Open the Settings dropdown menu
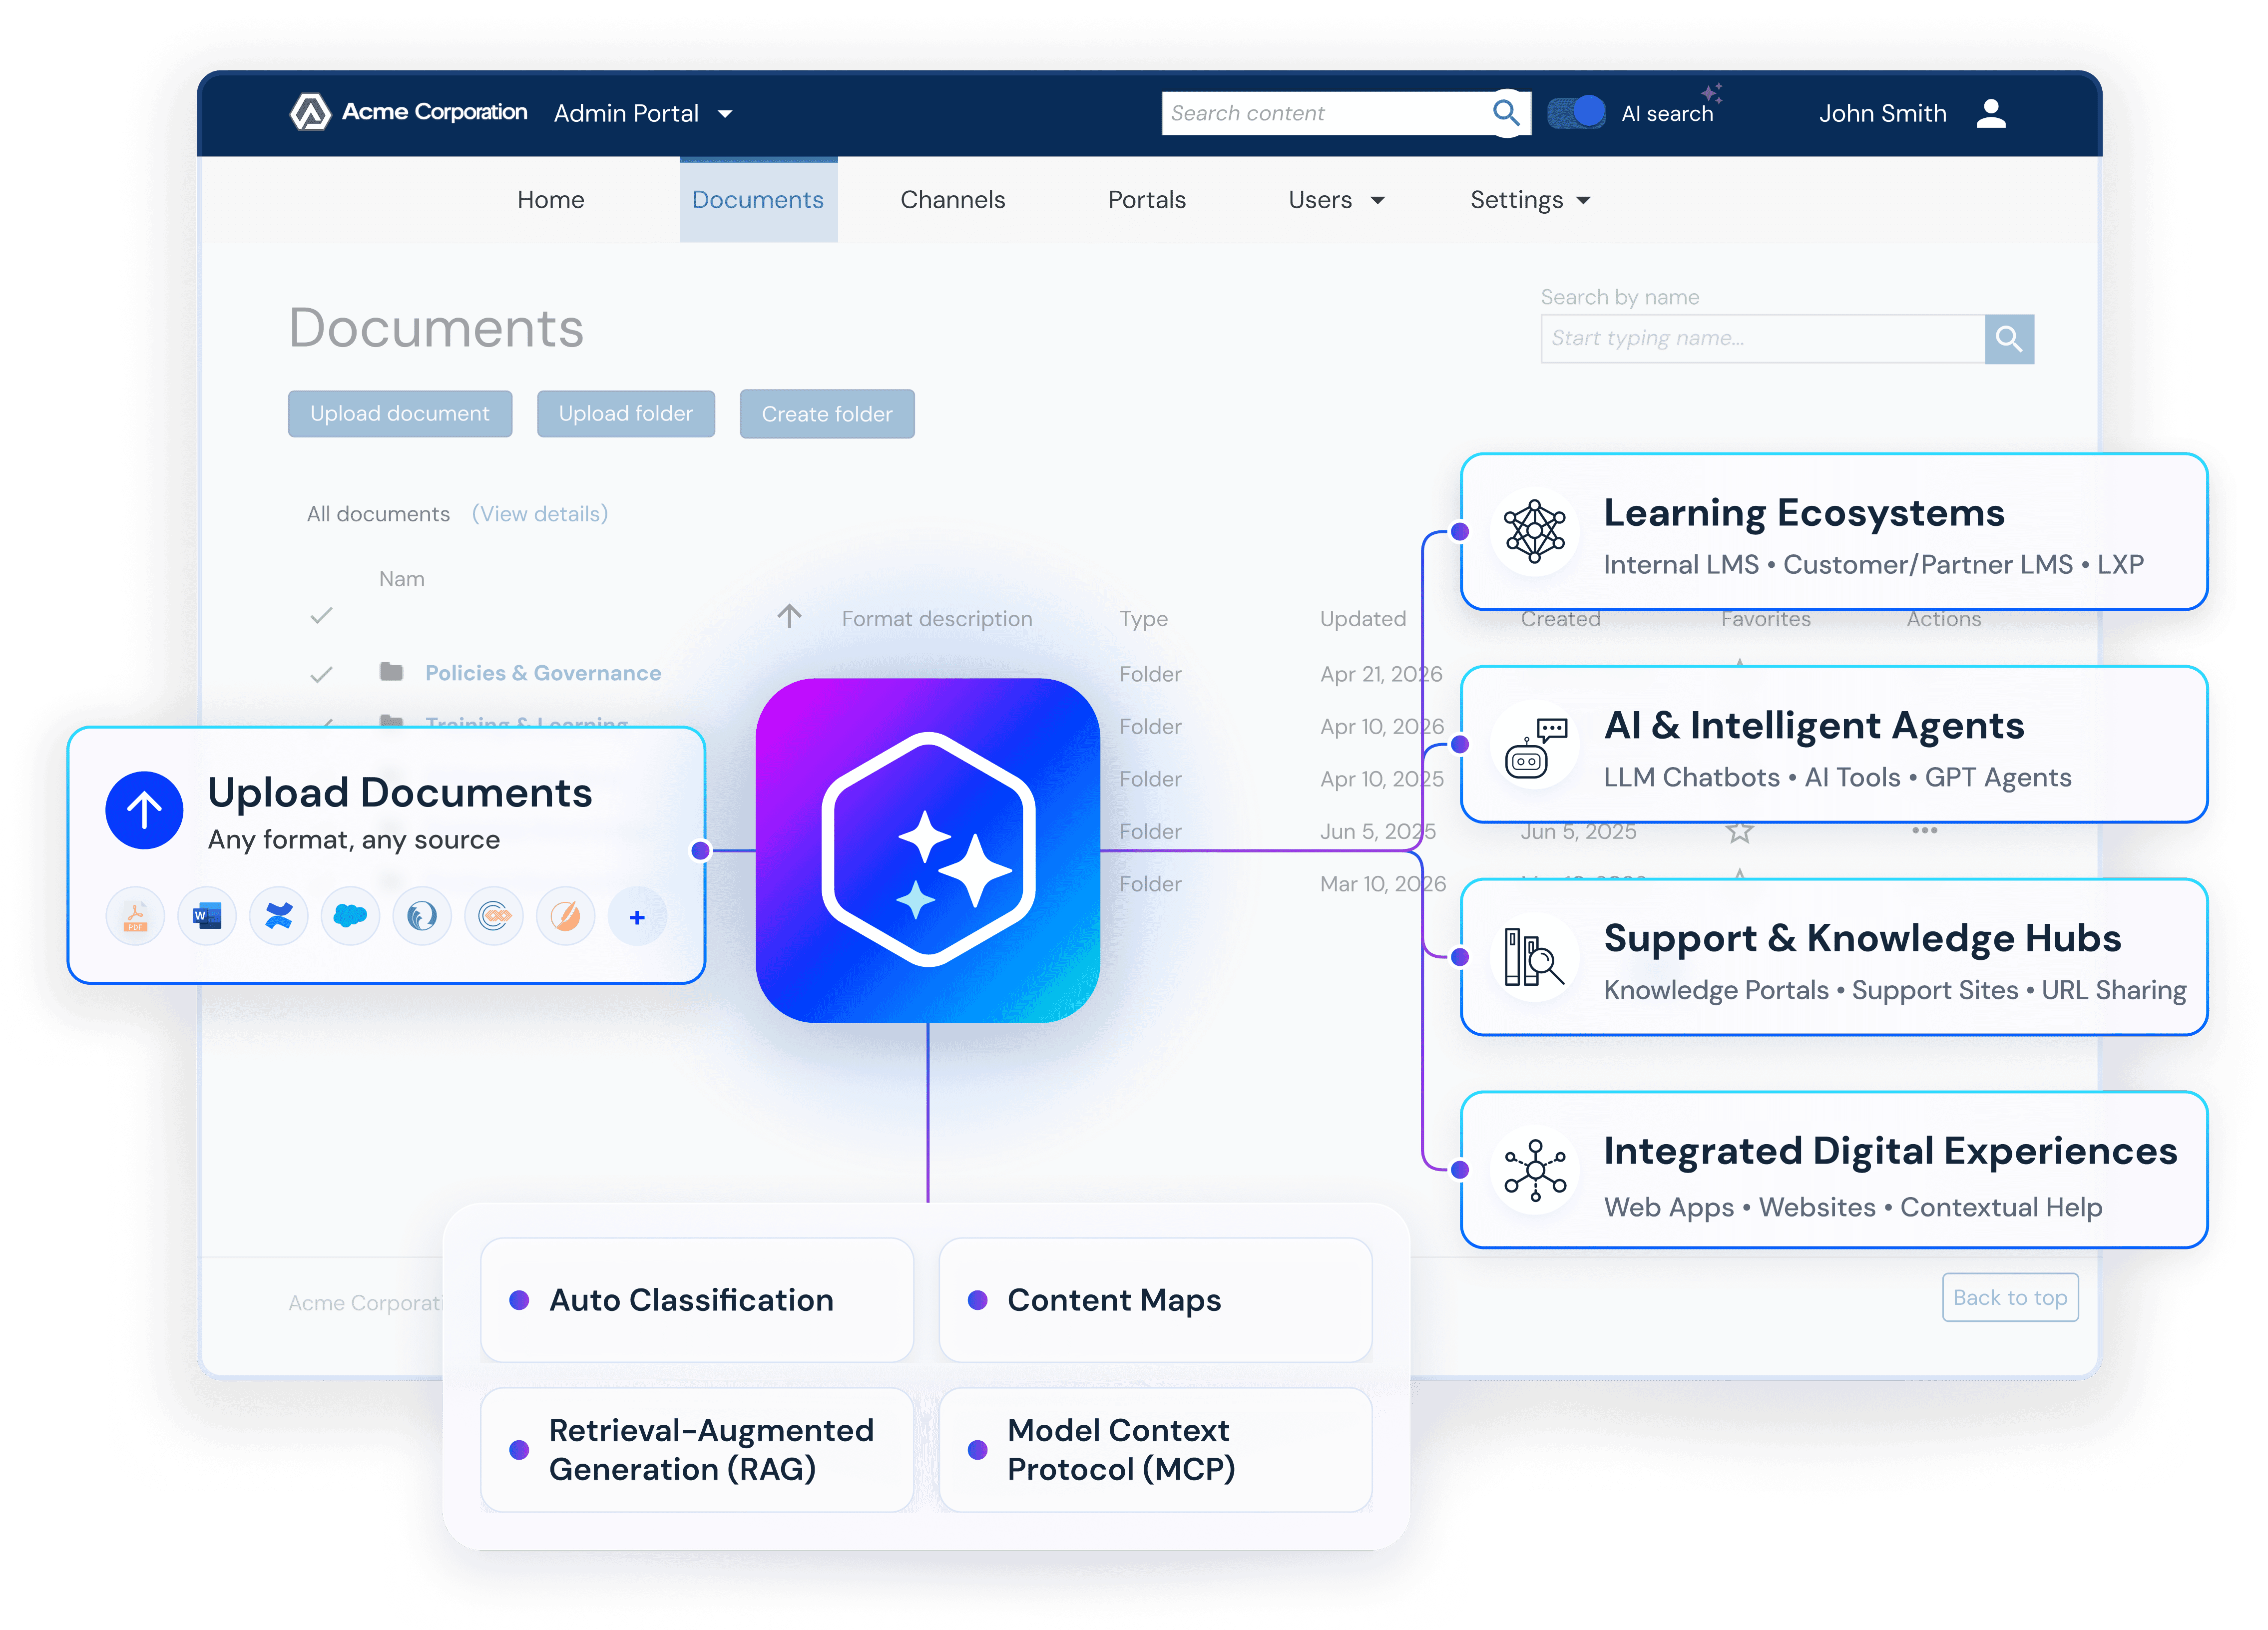This screenshot has height=1630, width=2268. coord(1530,200)
